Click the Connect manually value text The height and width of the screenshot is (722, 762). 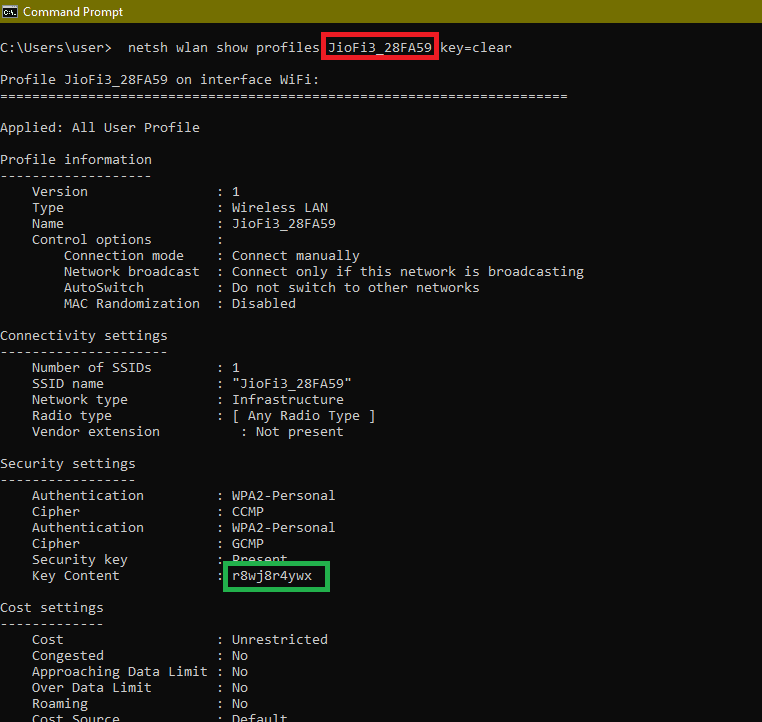coord(295,256)
